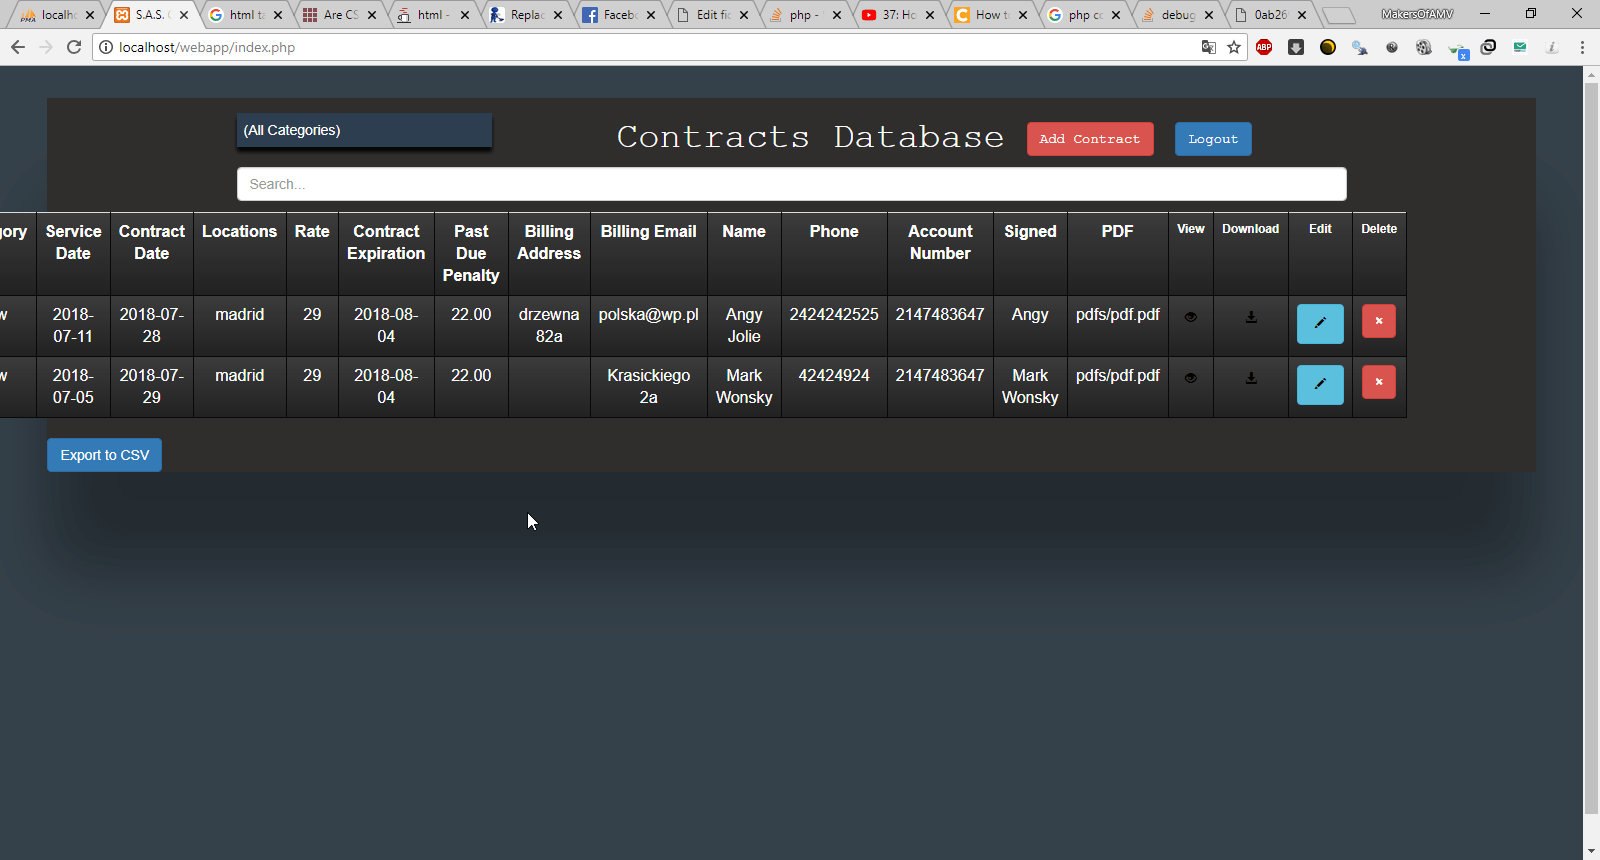Image resolution: width=1600 pixels, height=860 pixels.
Task: Click pdfs/pdf.pdf in Mark Wonsky row
Action: (1117, 375)
